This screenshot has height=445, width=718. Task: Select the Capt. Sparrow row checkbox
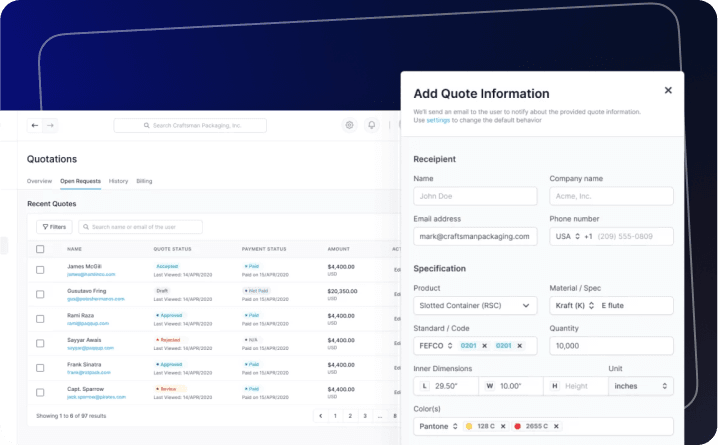[x=40, y=390]
